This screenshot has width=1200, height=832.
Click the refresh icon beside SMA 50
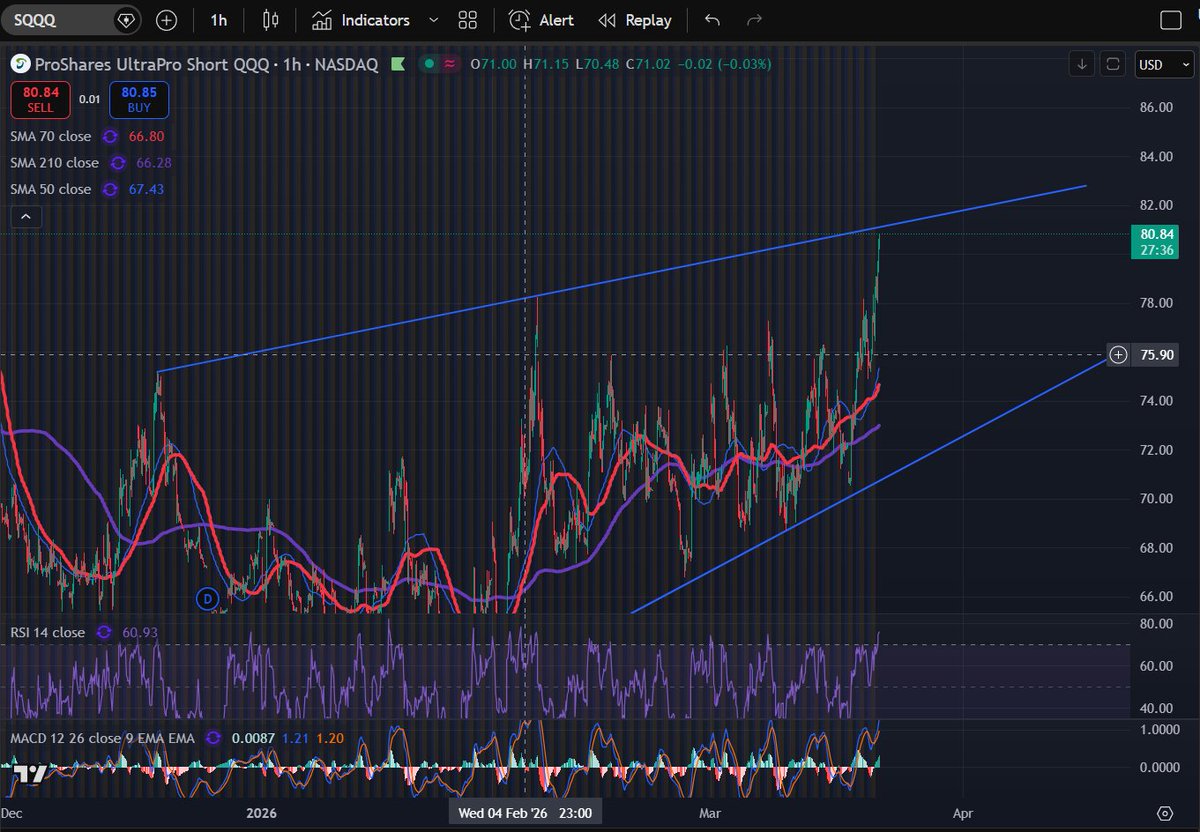click(110, 189)
